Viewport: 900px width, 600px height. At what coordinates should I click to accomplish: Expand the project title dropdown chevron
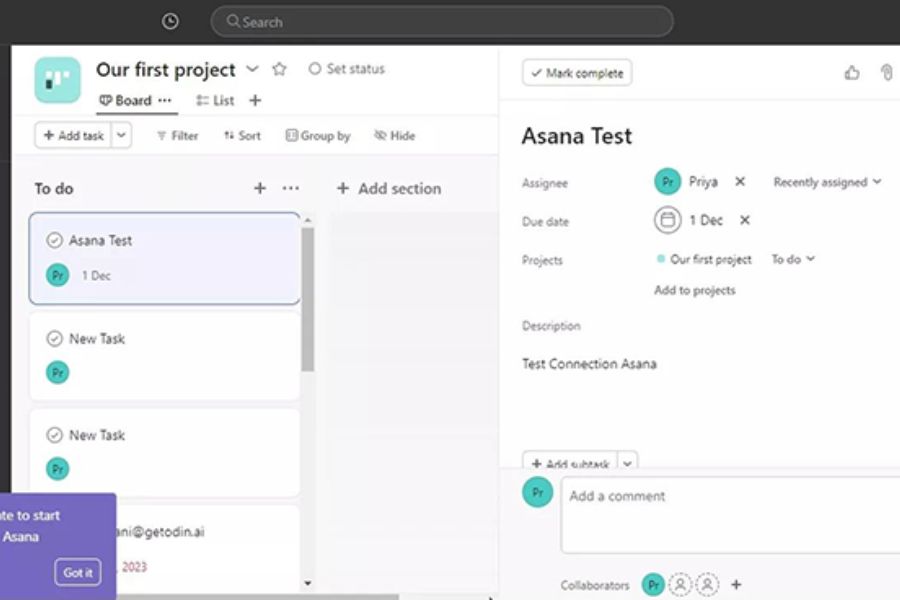pos(252,69)
